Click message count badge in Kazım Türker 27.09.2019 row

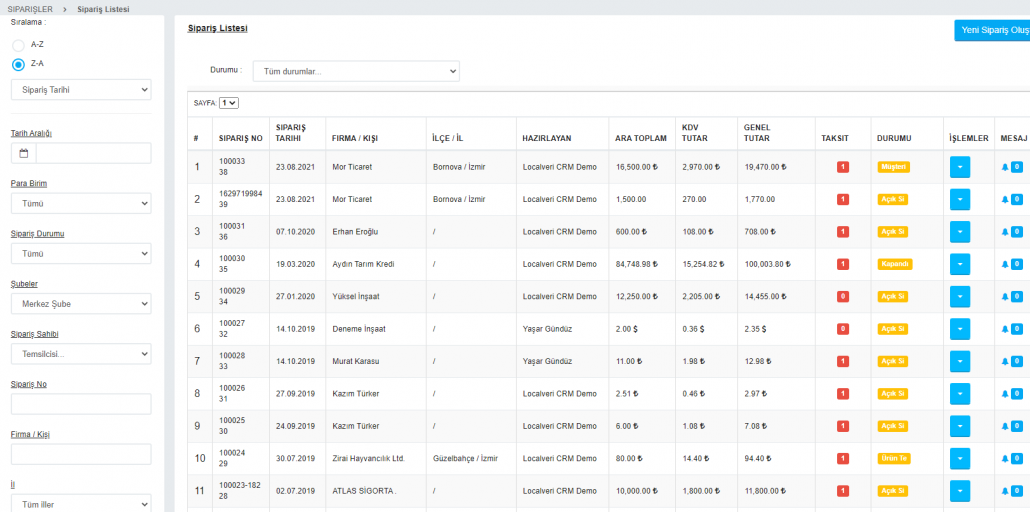tap(1017, 394)
